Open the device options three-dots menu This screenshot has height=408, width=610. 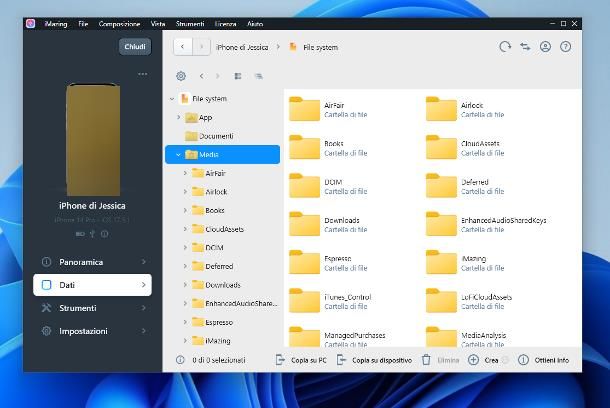click(142, 74)
